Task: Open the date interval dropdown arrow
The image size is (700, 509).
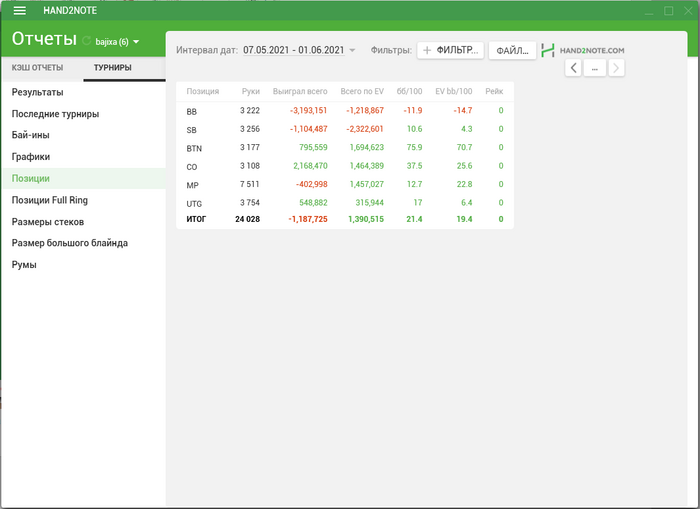Action: [x=352, y=50]
